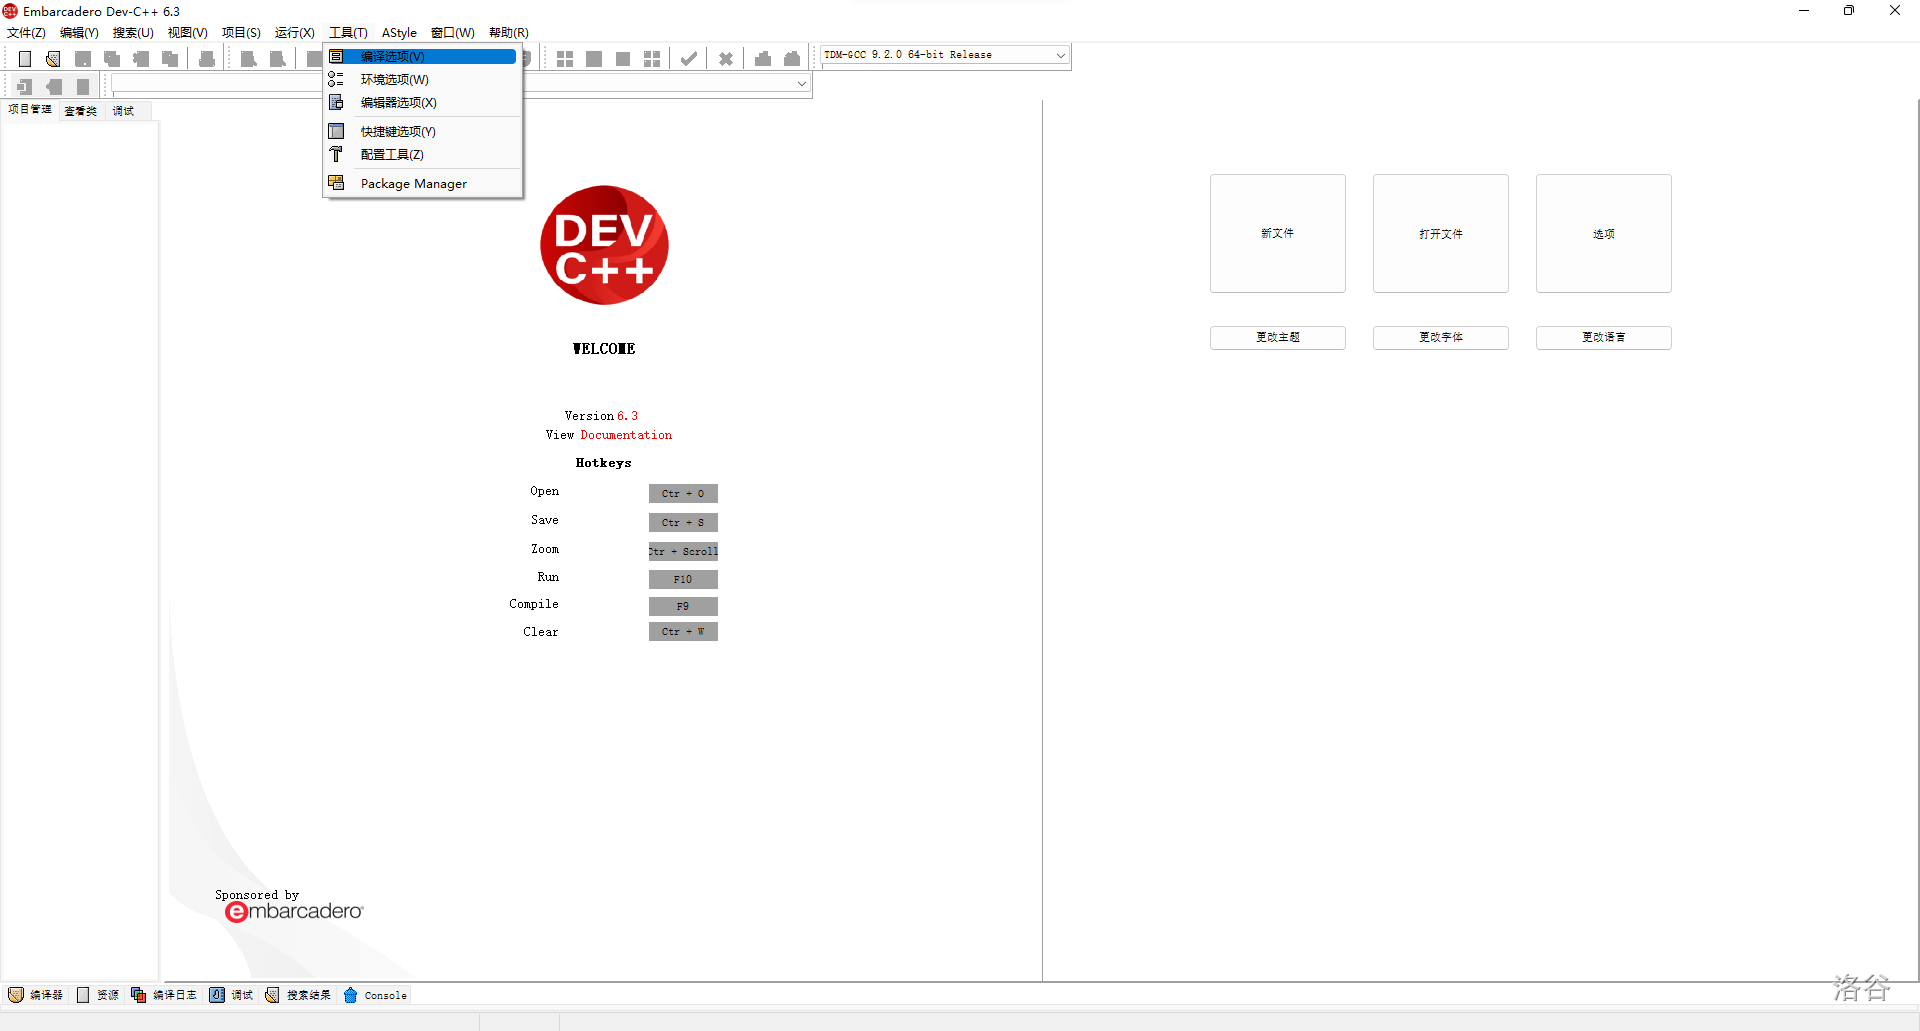
Task: Click the 更改语言 button
Action: (x=1603, y=337)
